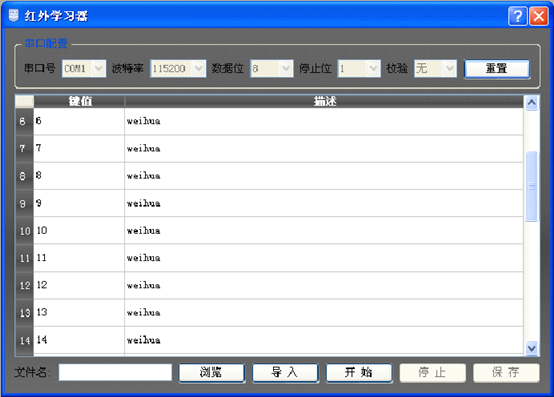Click weihua description in row 8
This screenshot has width=554, height=397.
click(x=324, y=176)
